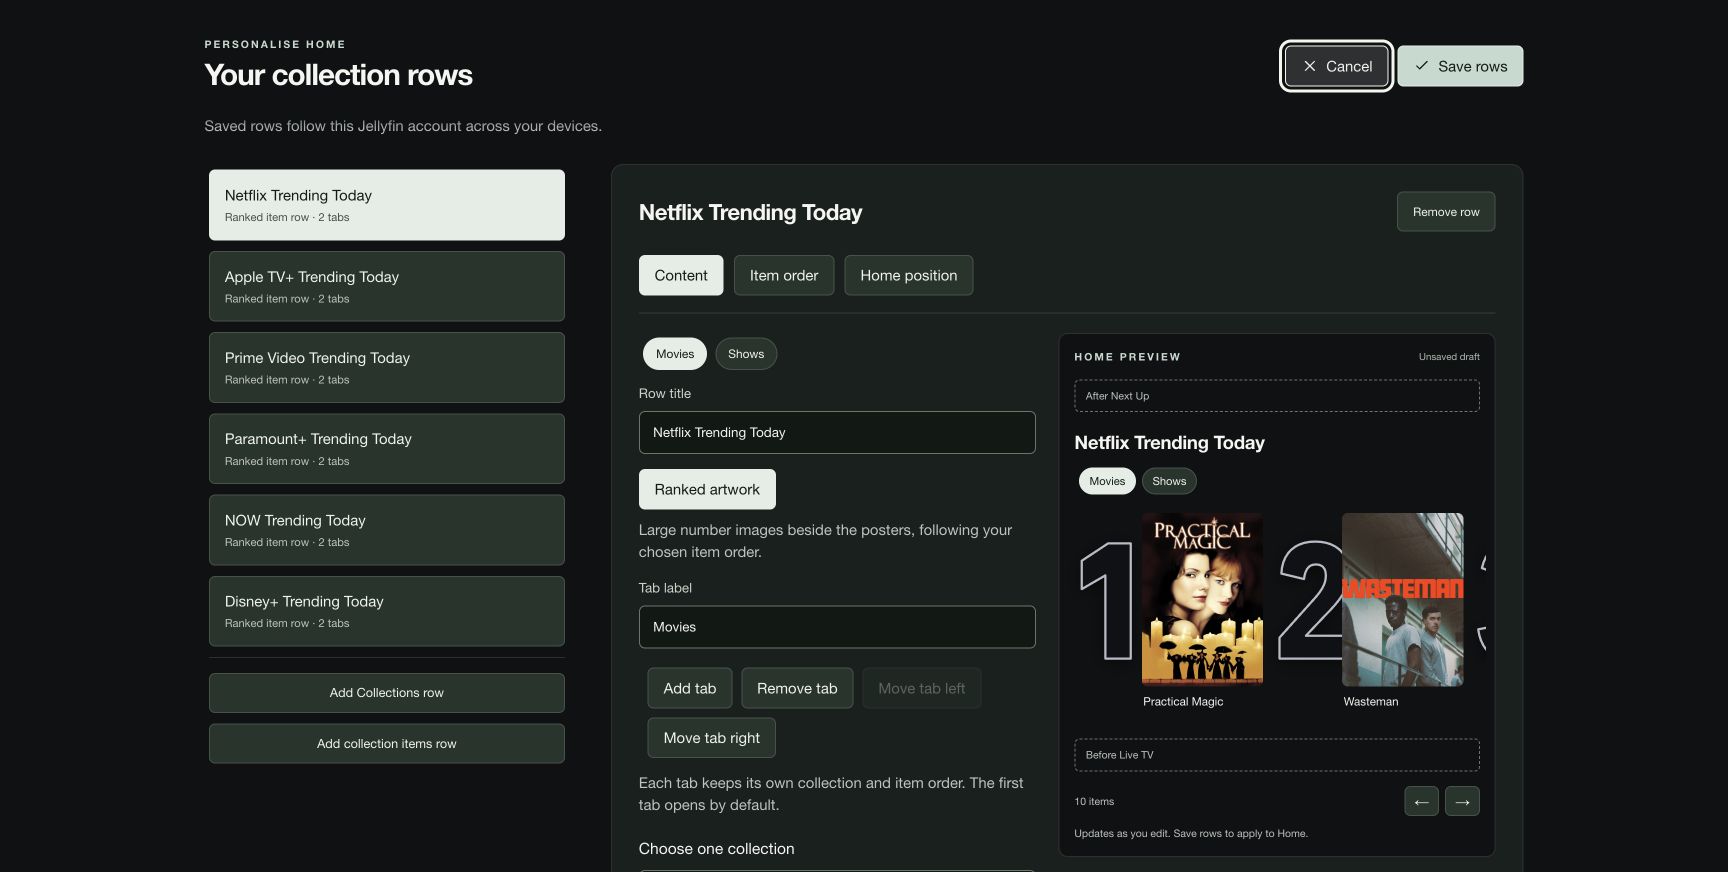
Task: Edit the Row title input field
Action: 837,433
